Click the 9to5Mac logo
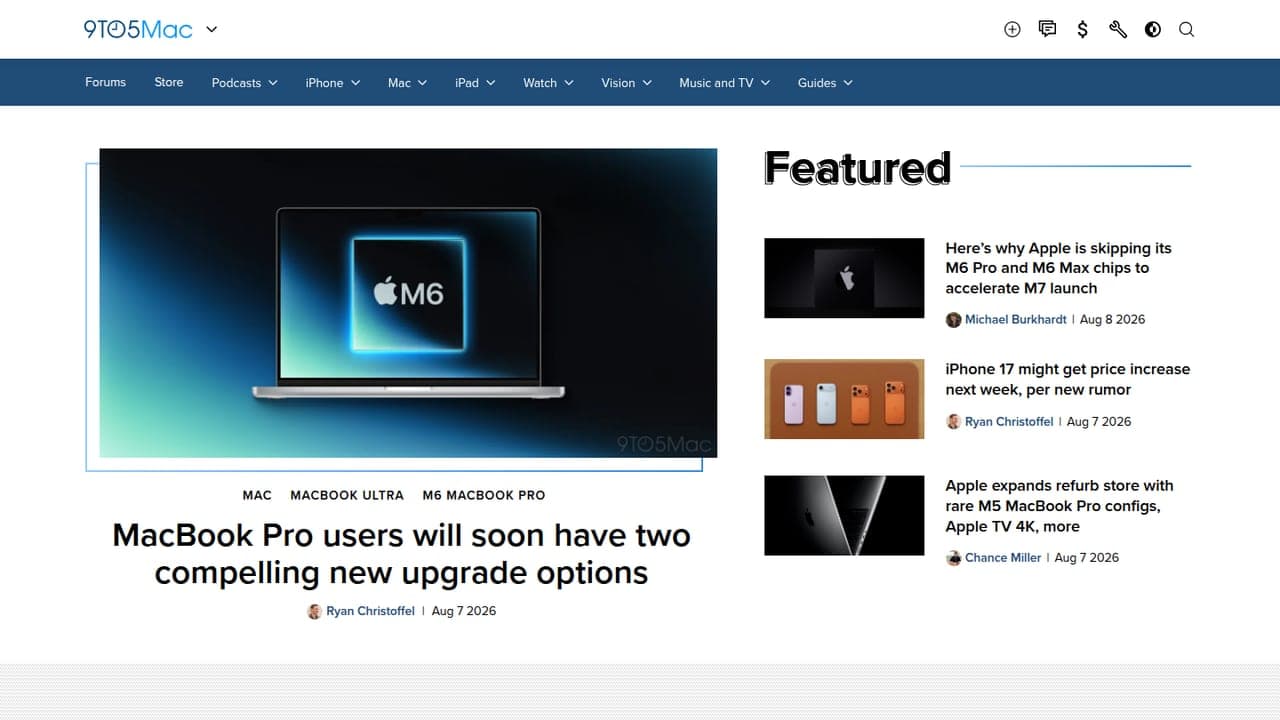This screenshot has width=1280, height=720. (138, 29)
